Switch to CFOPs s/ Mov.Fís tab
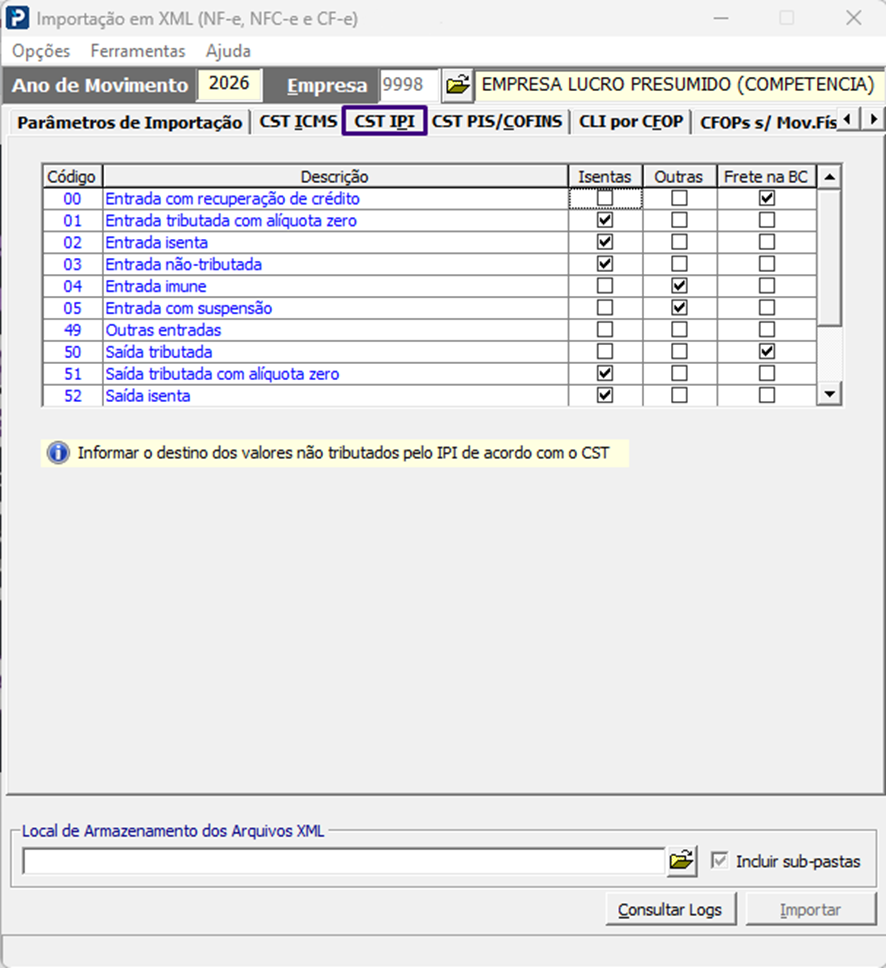This screenshot has height=968, width=886. [768, 122]
